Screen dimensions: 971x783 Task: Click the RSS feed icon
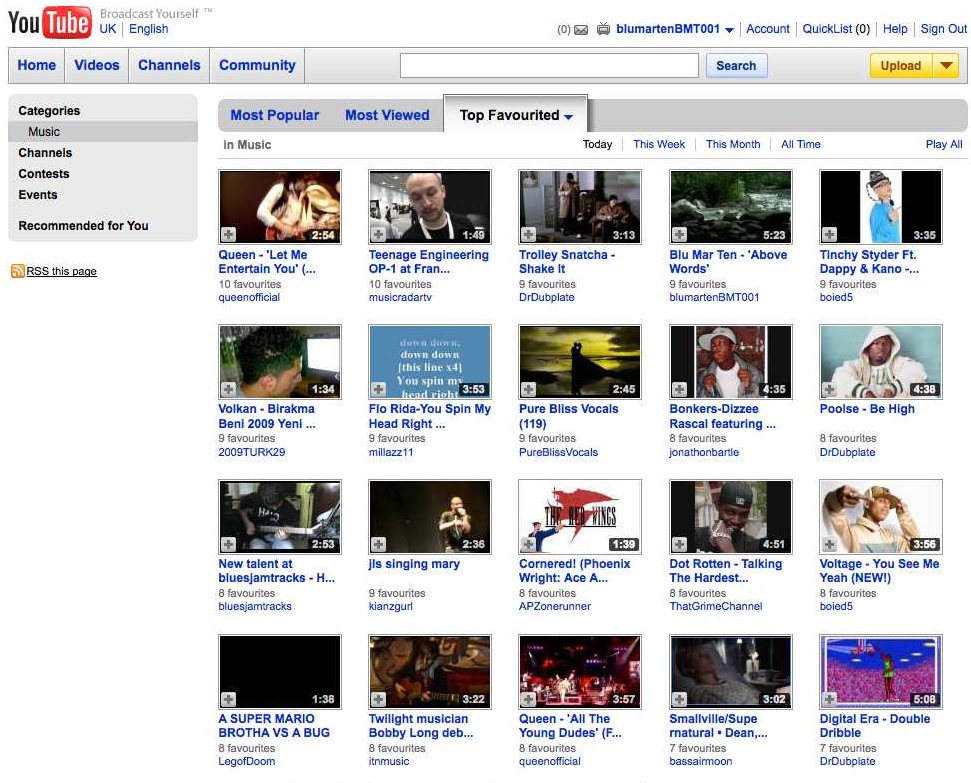(x=17, y=271)
